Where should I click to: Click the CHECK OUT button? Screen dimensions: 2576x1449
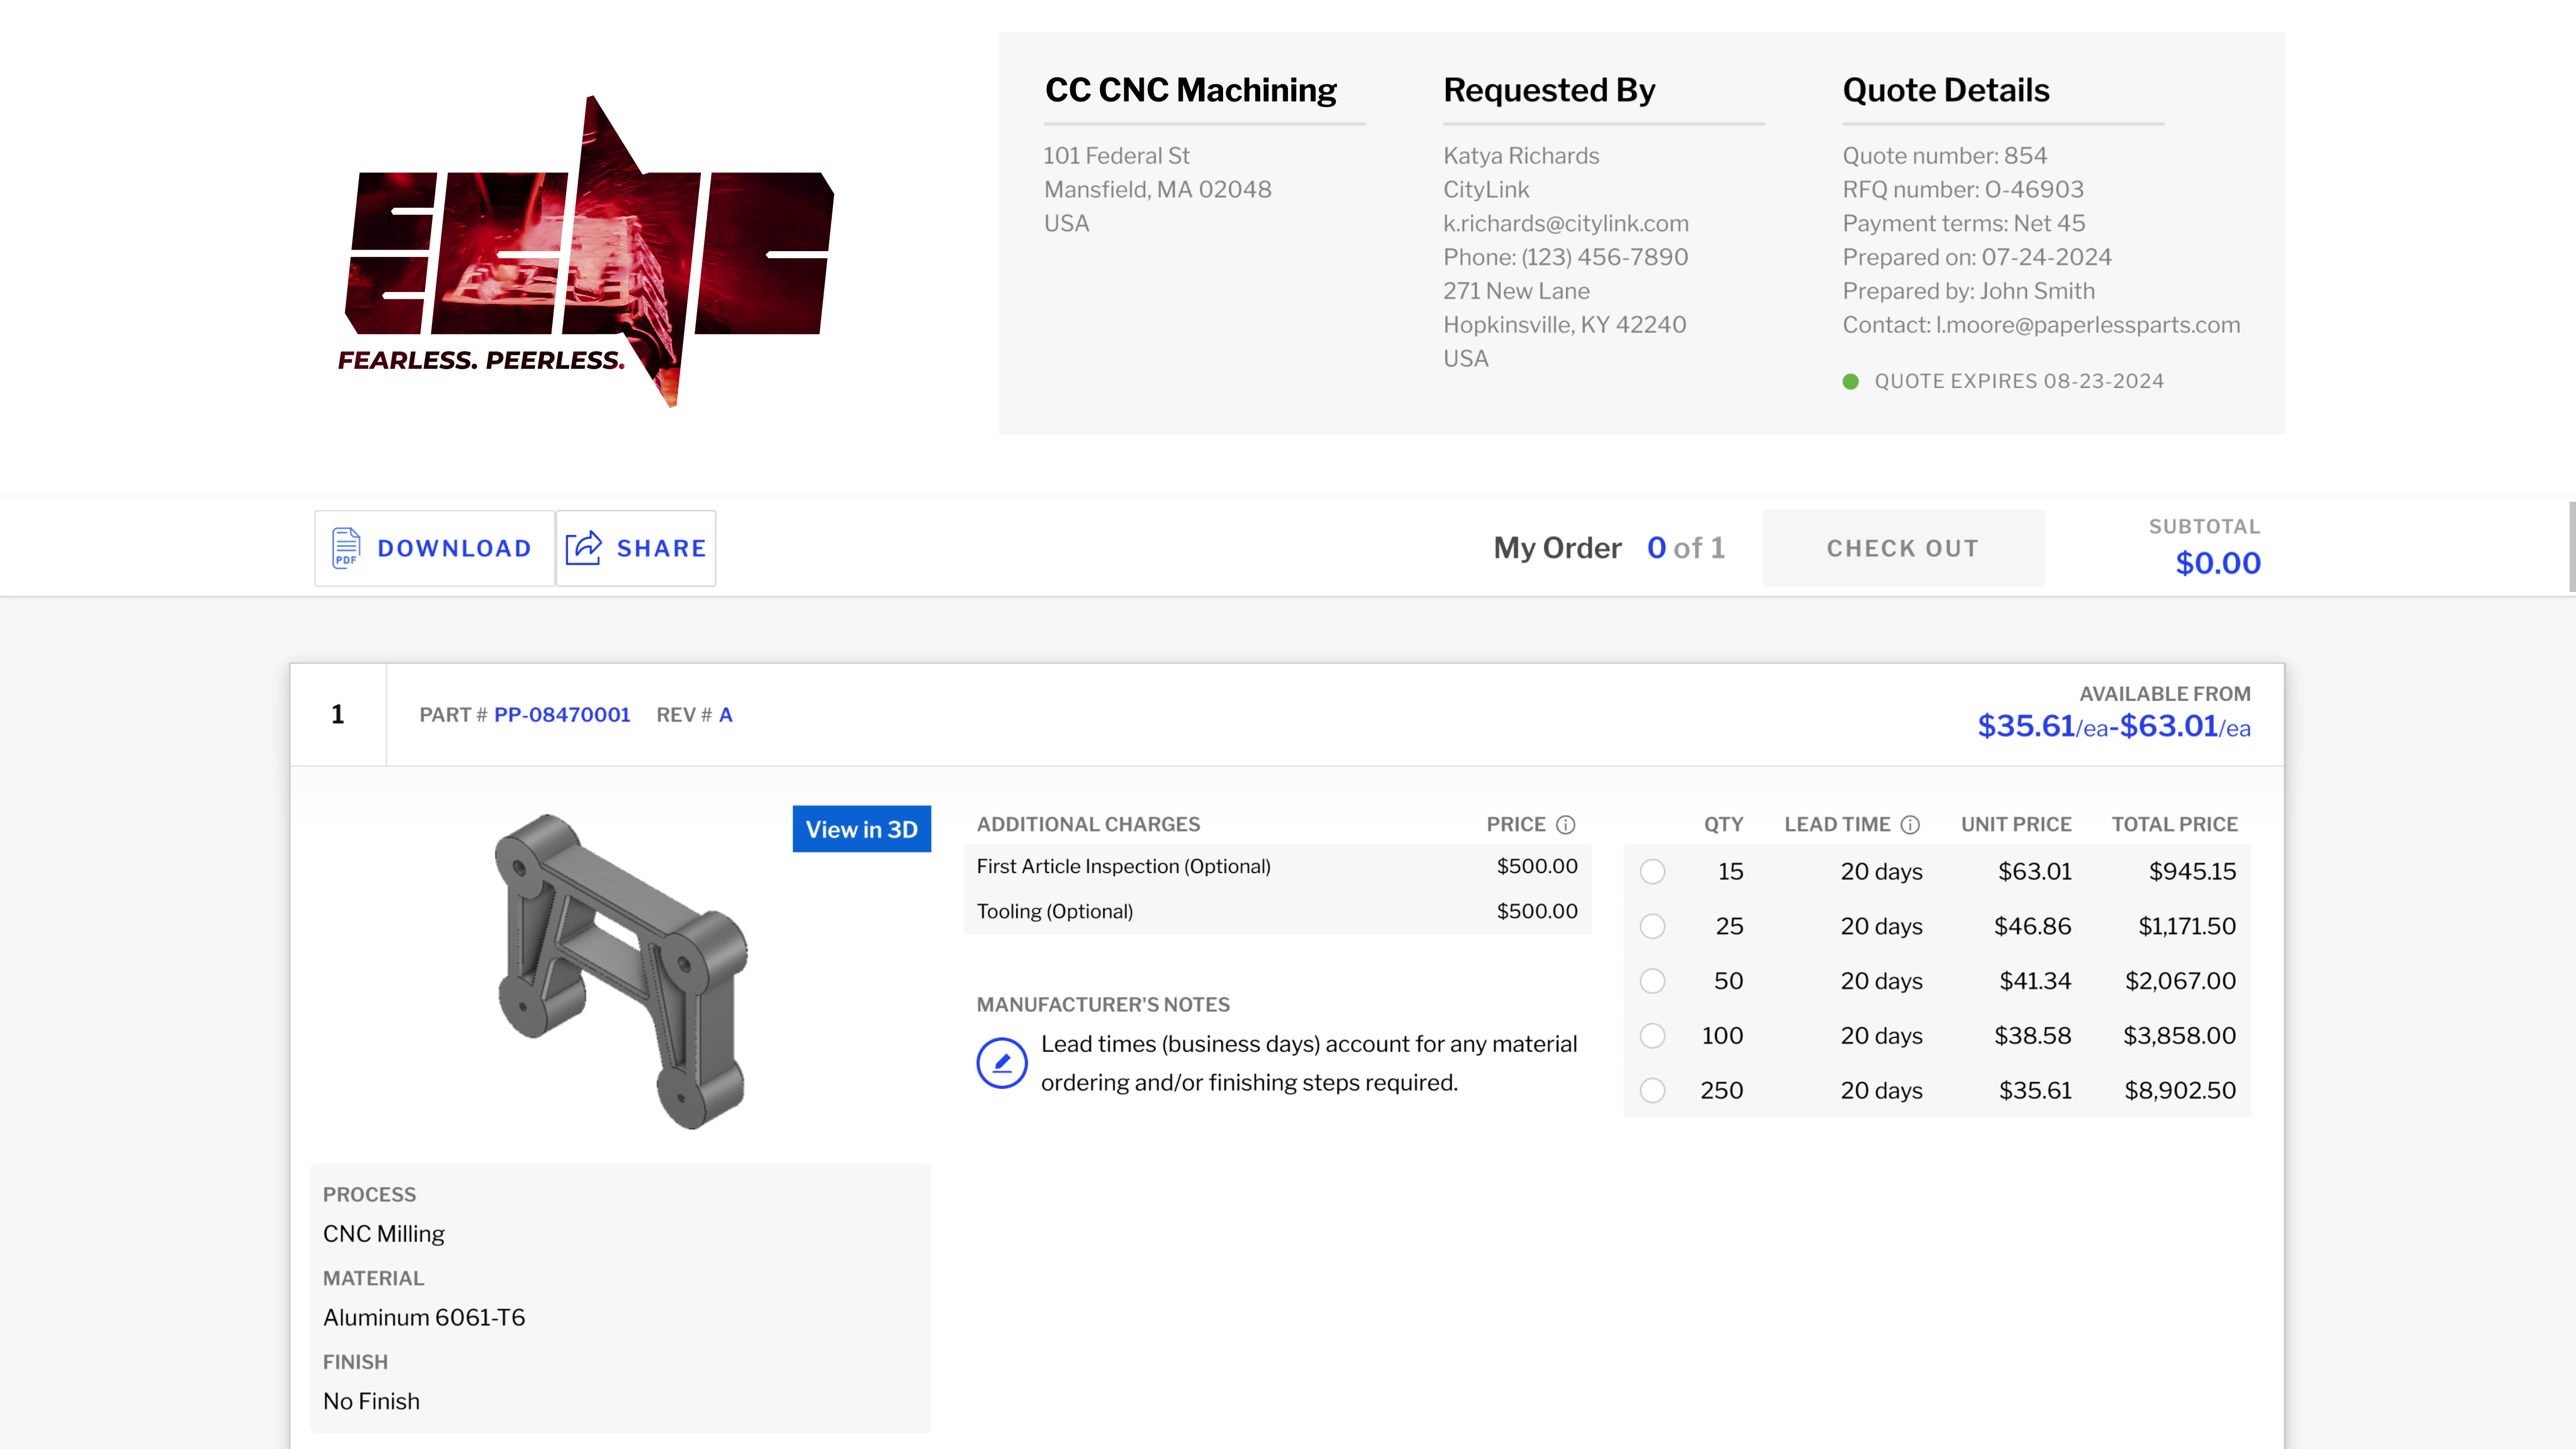[1903, 548]
